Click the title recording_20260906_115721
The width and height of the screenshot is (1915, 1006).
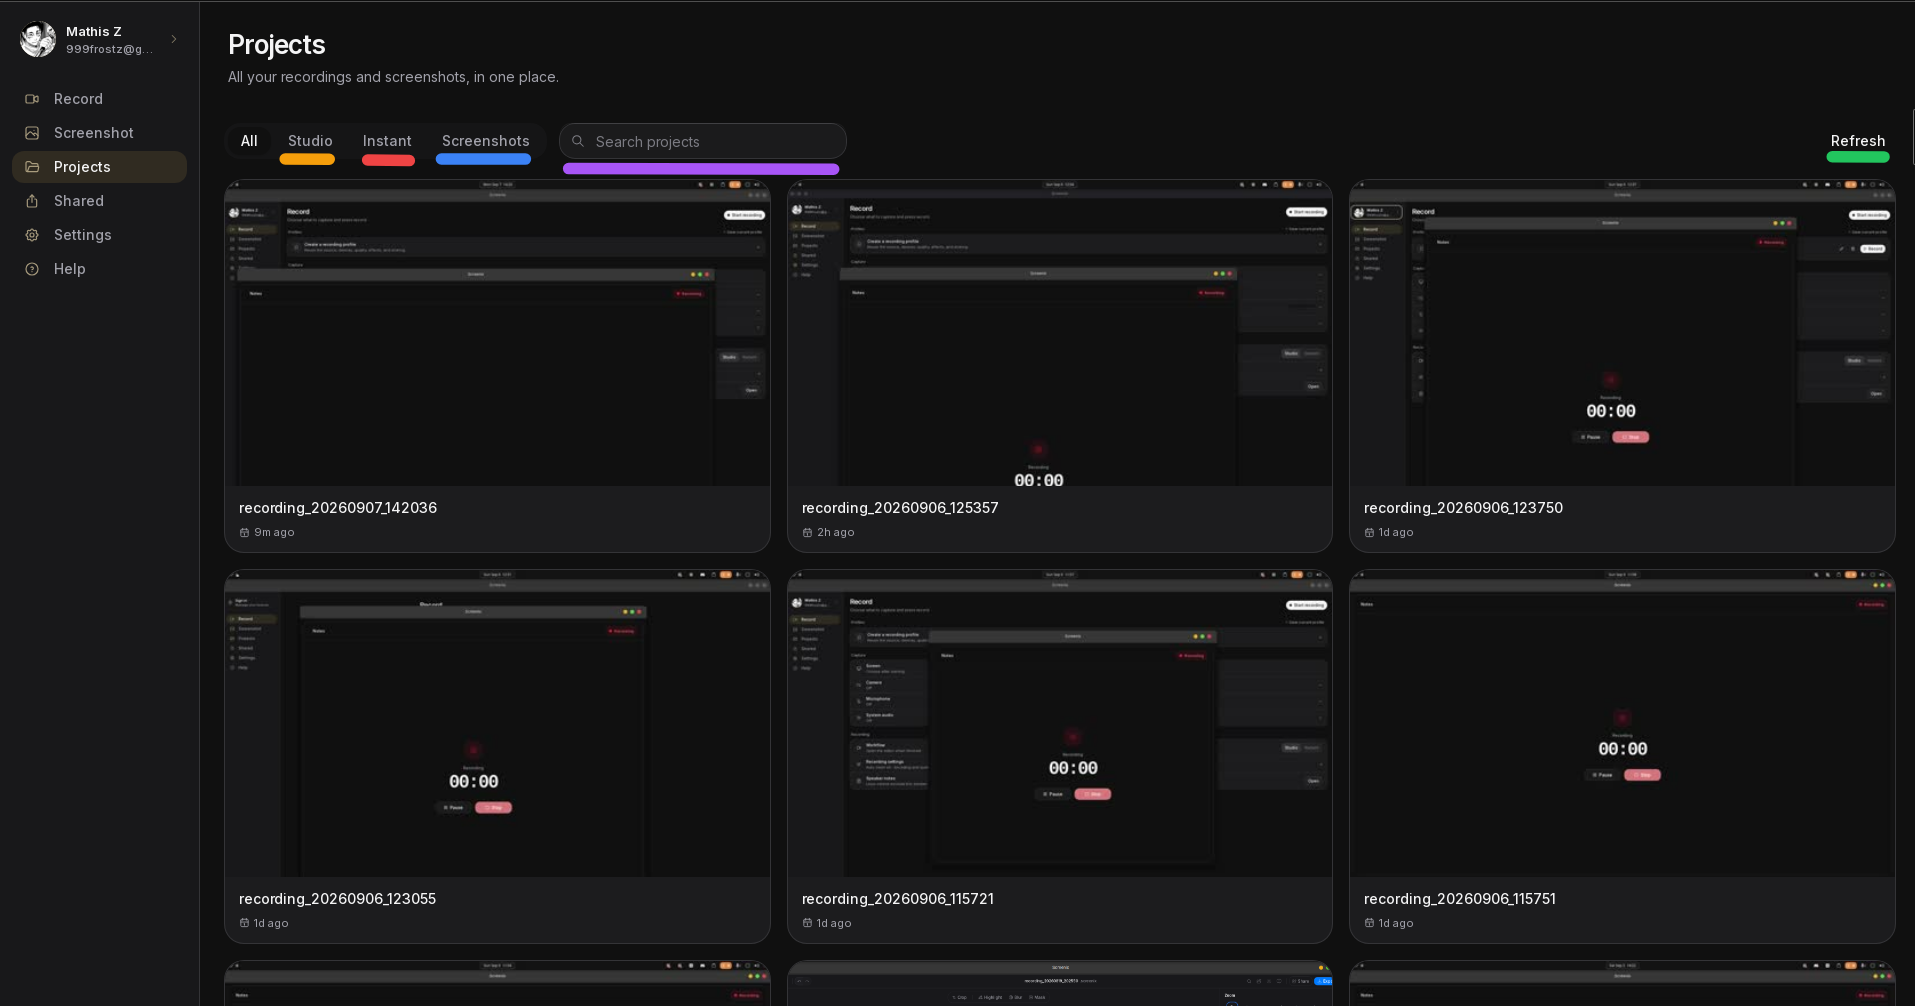click(898, 899)
